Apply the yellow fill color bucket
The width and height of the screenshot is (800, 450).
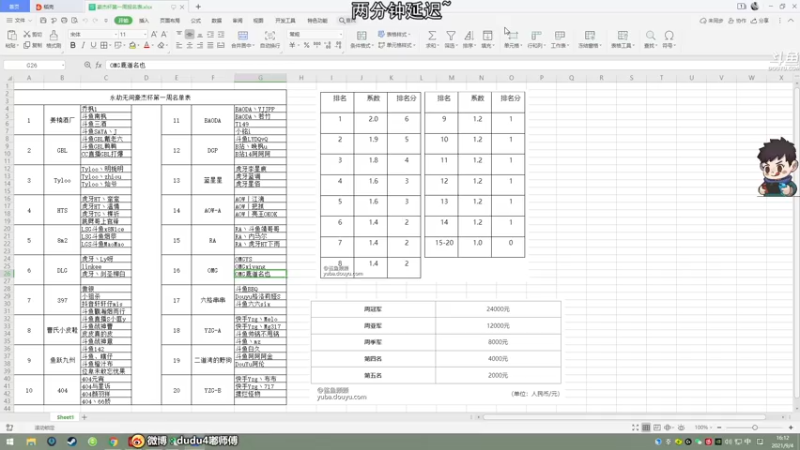pos(133,45)
